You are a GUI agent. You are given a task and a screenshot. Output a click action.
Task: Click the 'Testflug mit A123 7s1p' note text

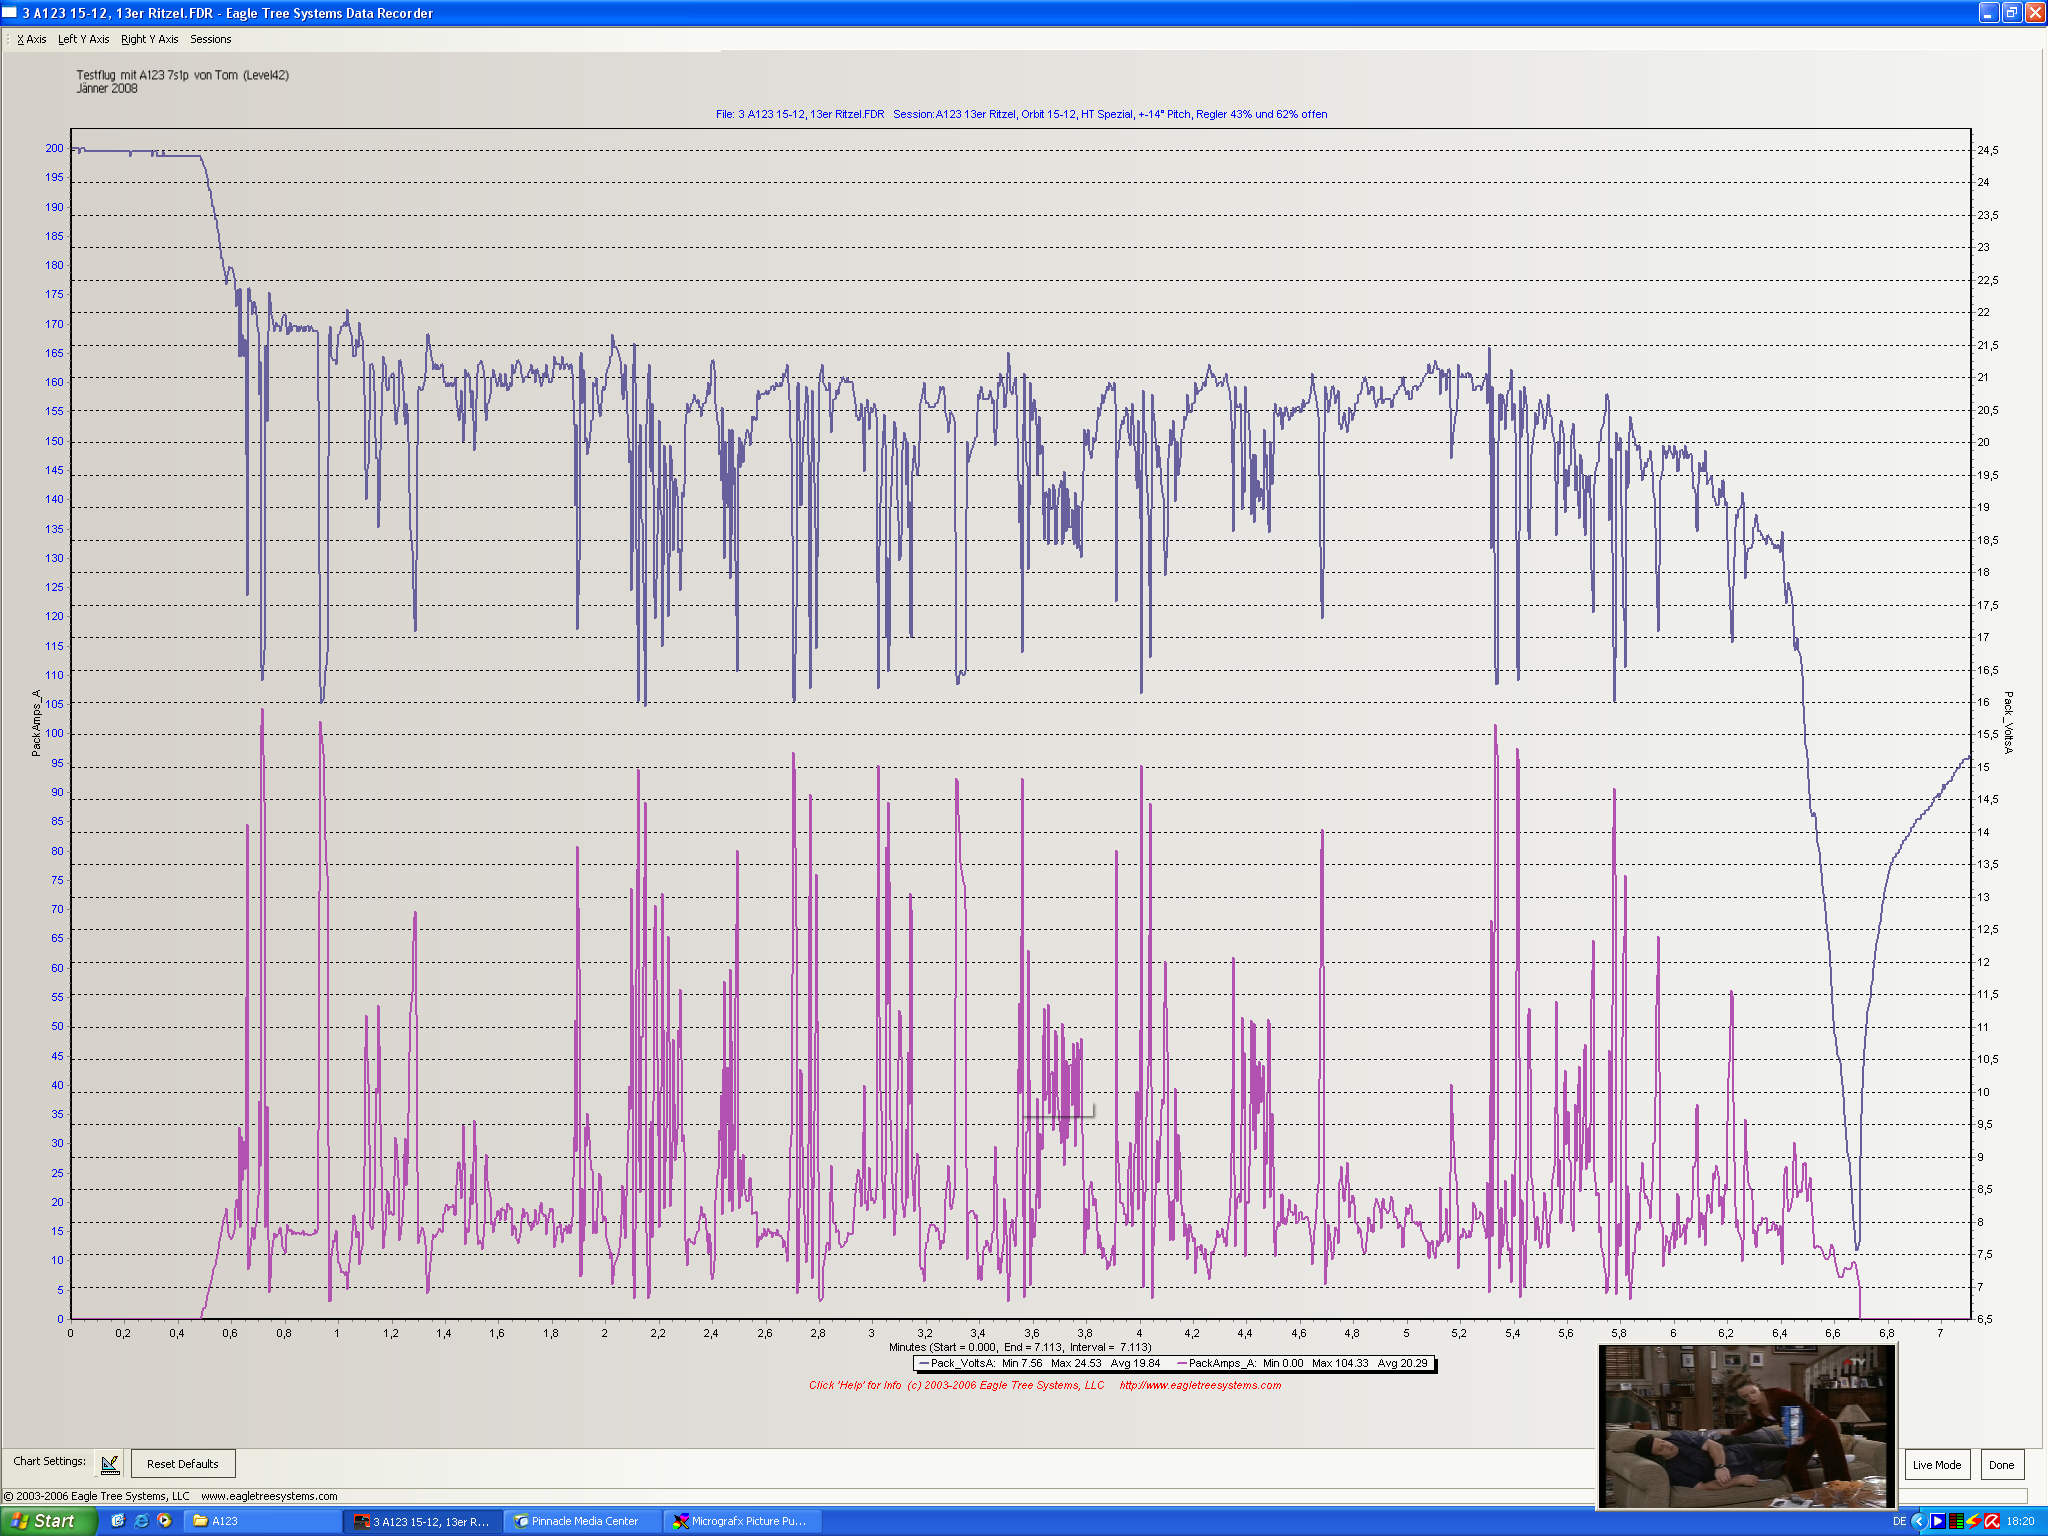tap(183, 75)
